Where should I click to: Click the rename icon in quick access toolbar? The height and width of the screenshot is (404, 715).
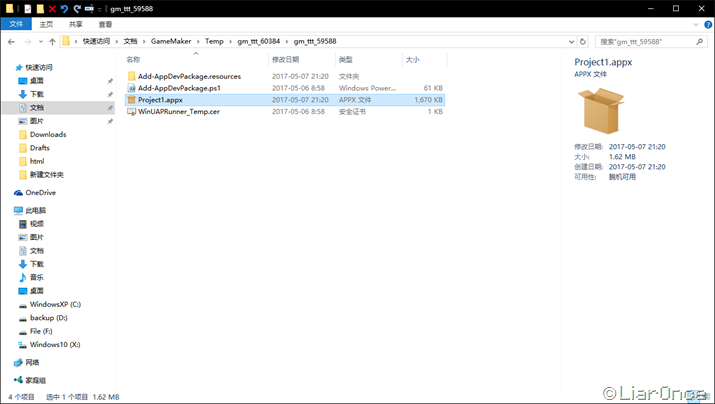click(89, 9)
